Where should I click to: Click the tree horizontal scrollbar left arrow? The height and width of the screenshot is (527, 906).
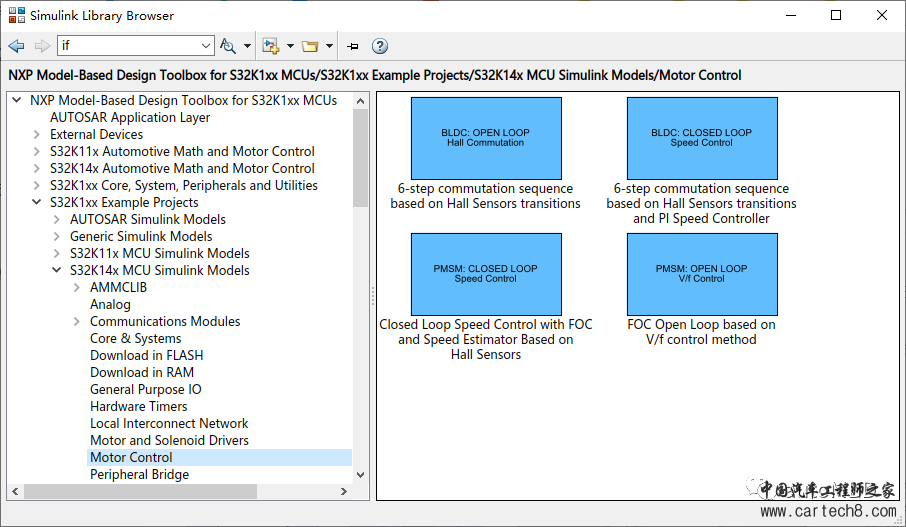tap(16, 492)
